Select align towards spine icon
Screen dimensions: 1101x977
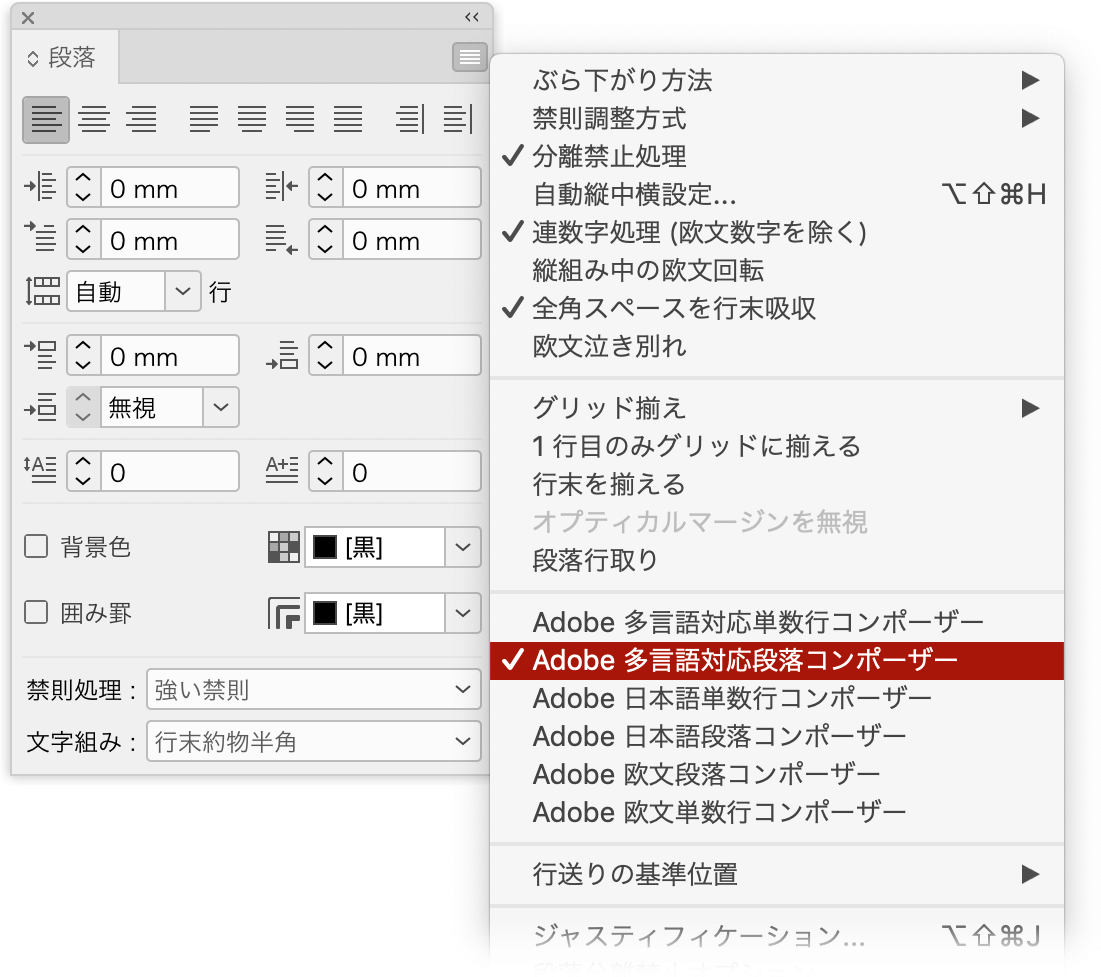click(410, 119)
